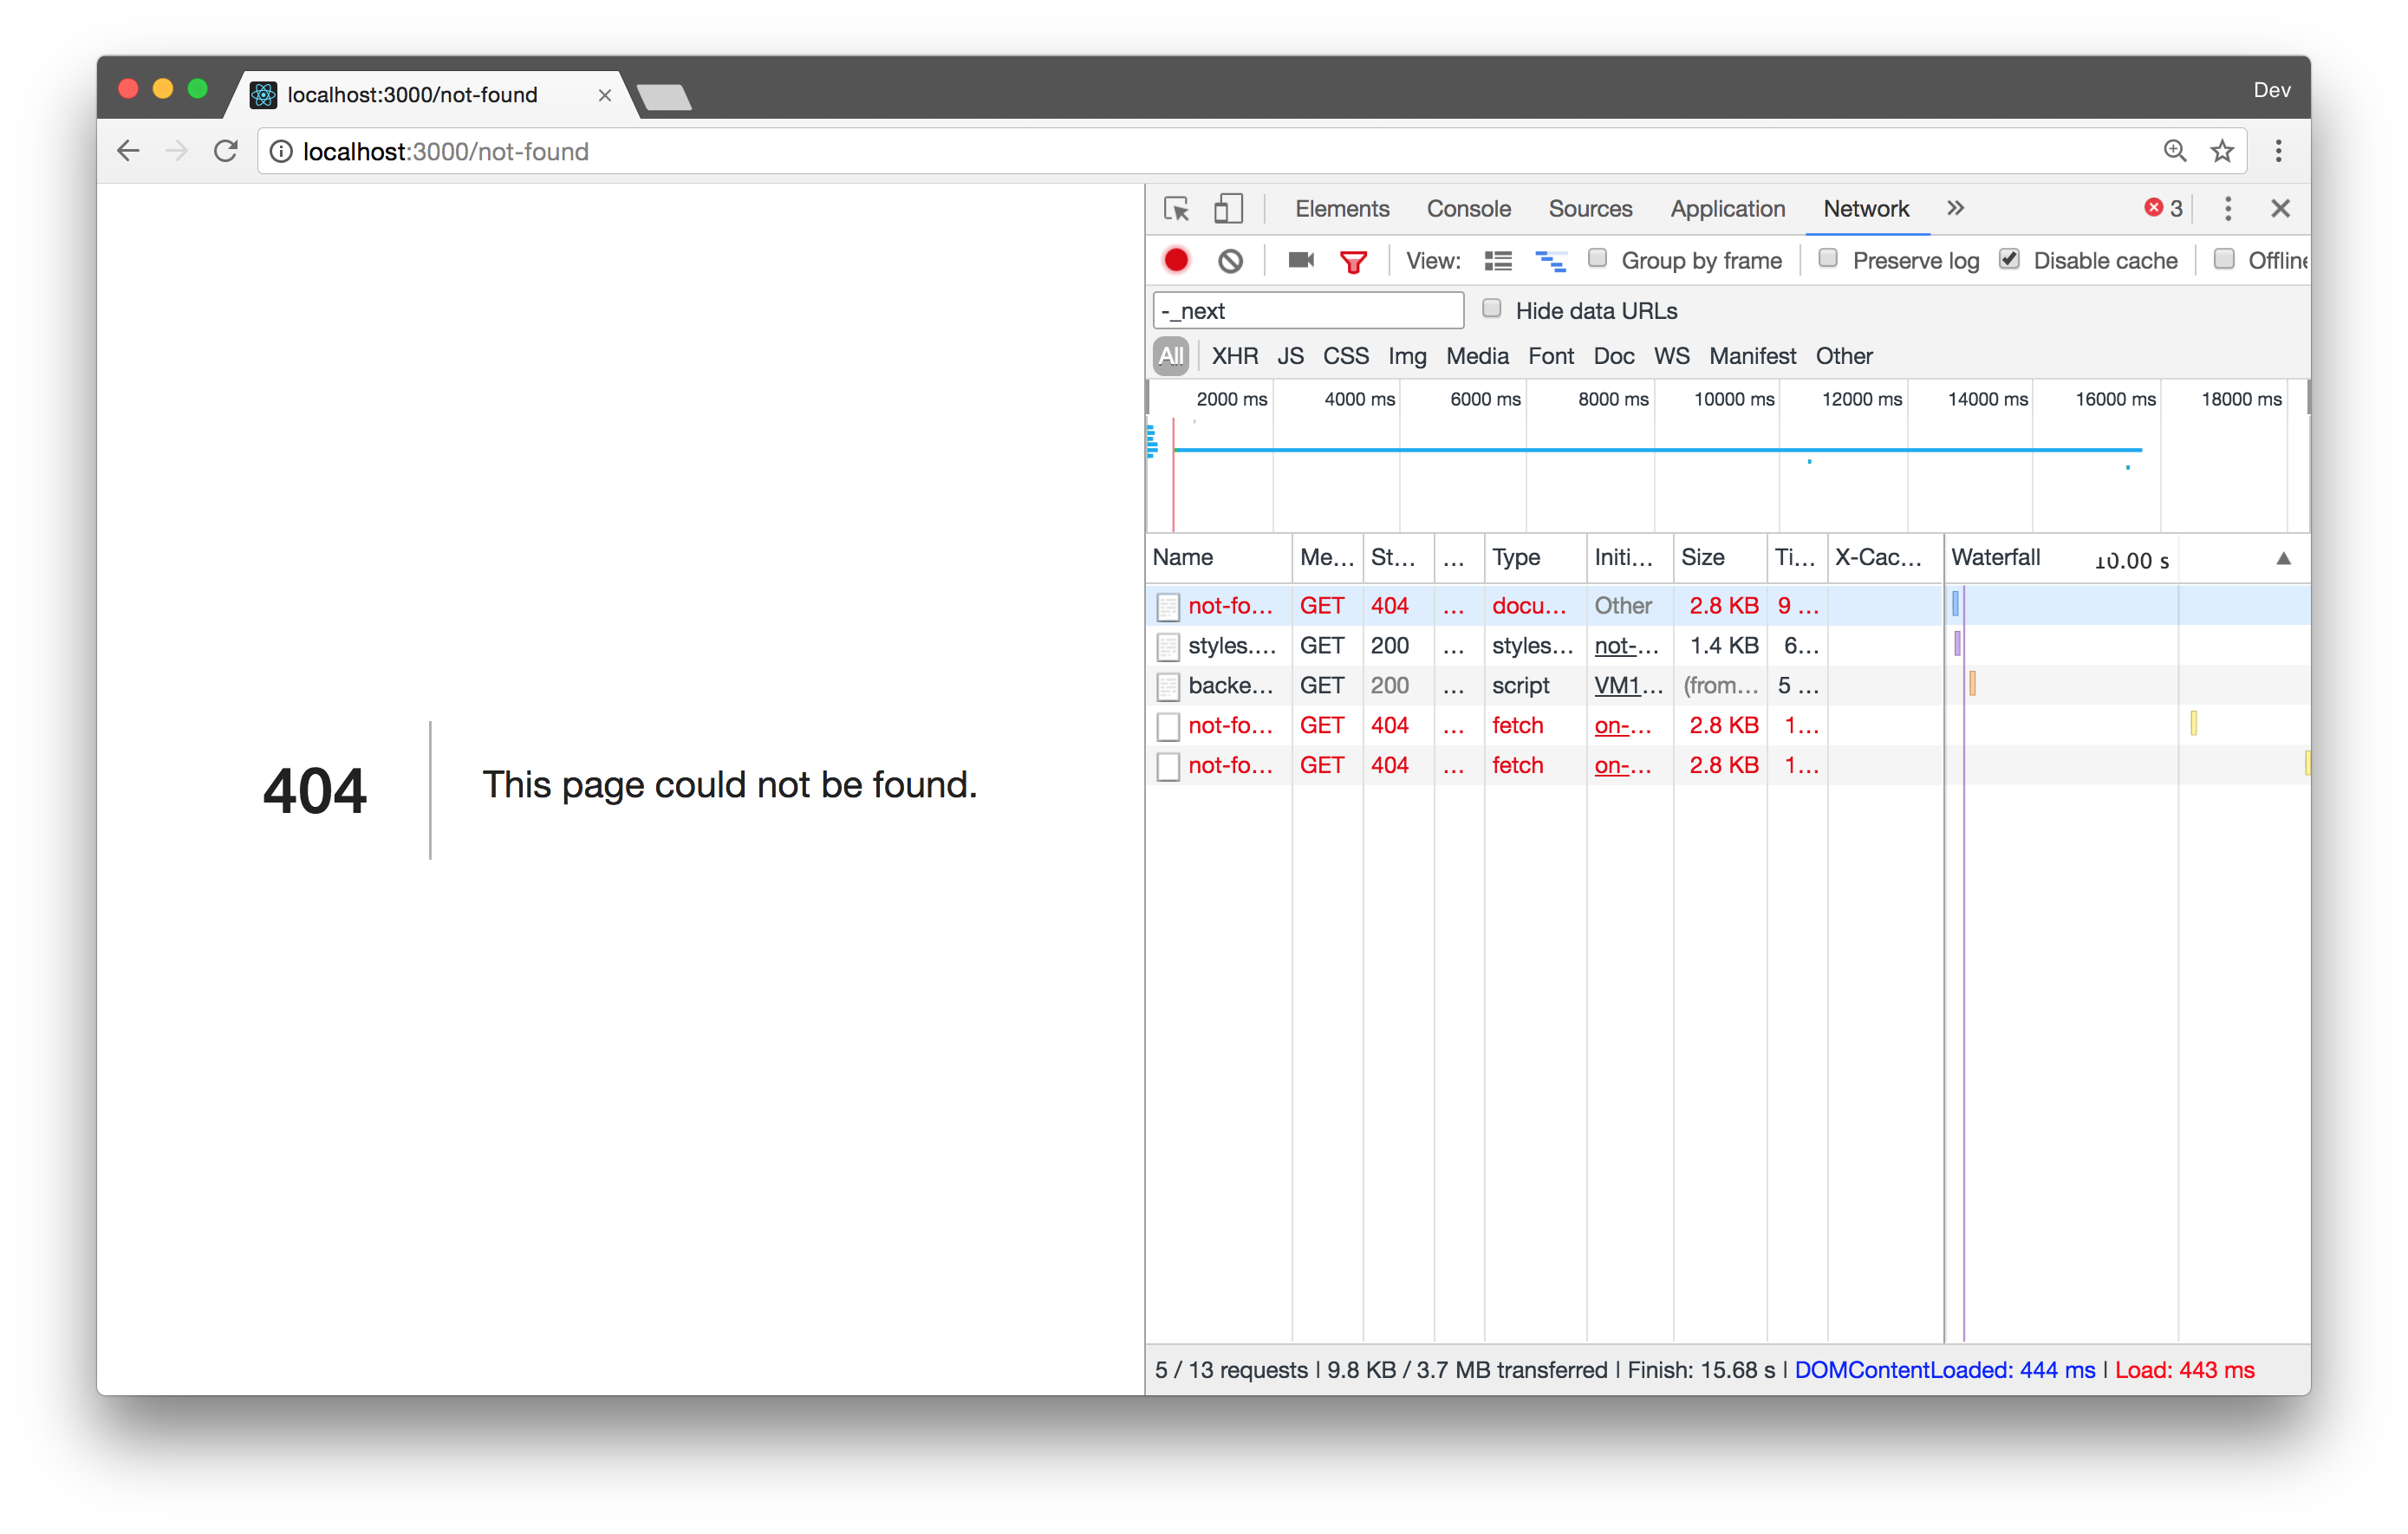Toggle the overview waterfall view icon

tap(1550, 261)
